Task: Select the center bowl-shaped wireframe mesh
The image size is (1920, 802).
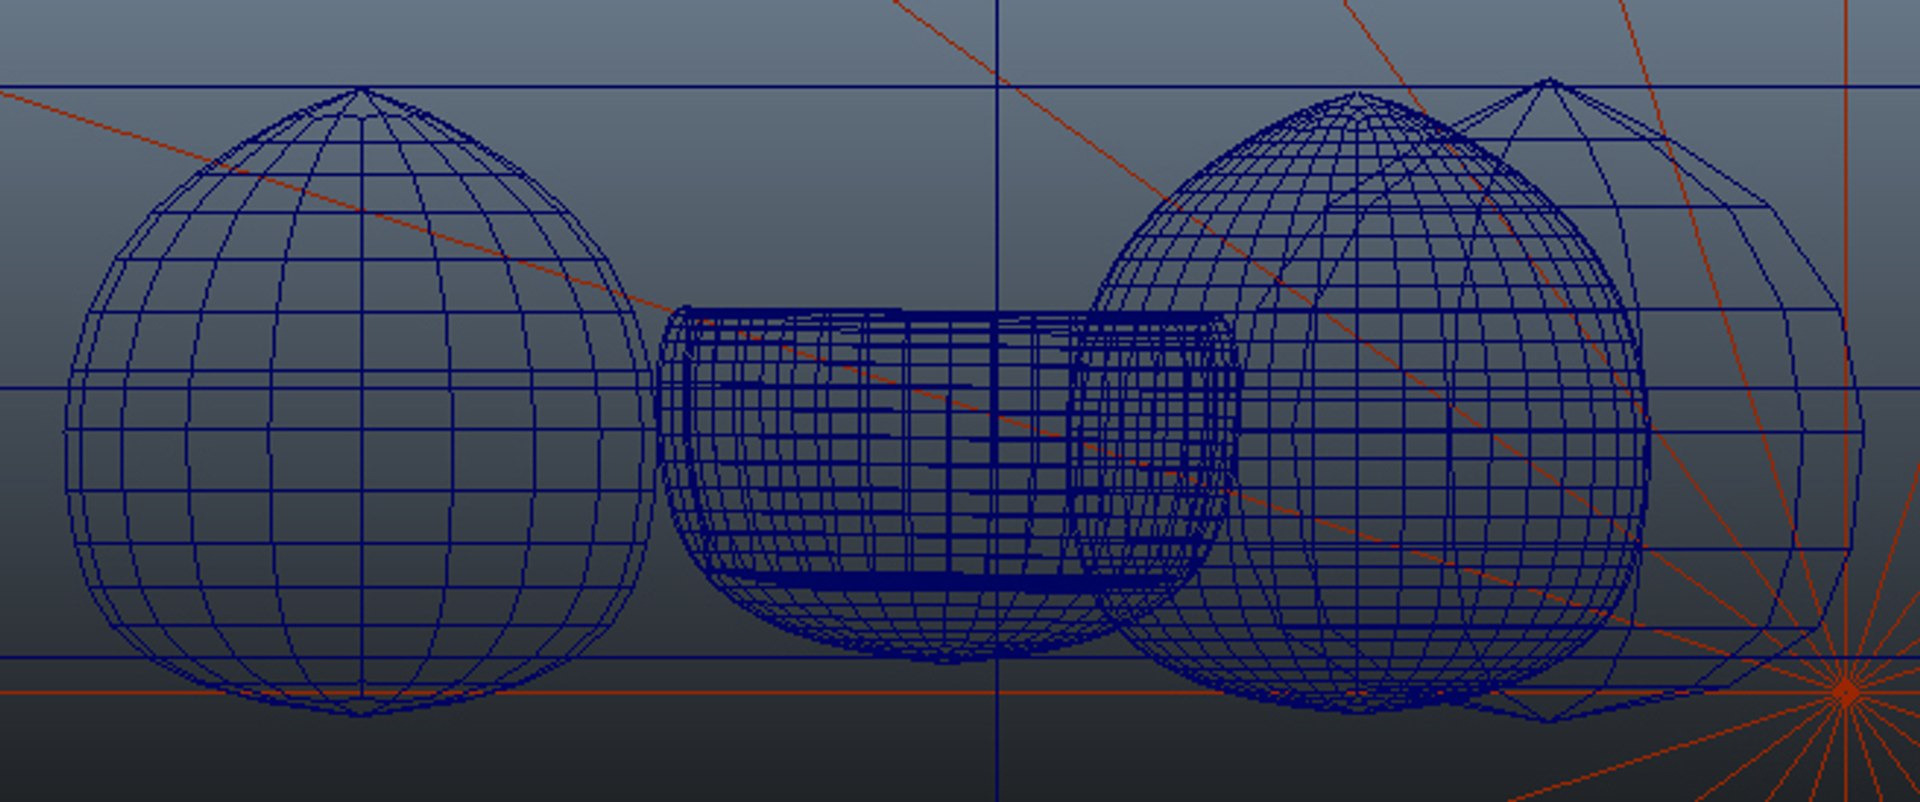Action: [x=948, y=485]
